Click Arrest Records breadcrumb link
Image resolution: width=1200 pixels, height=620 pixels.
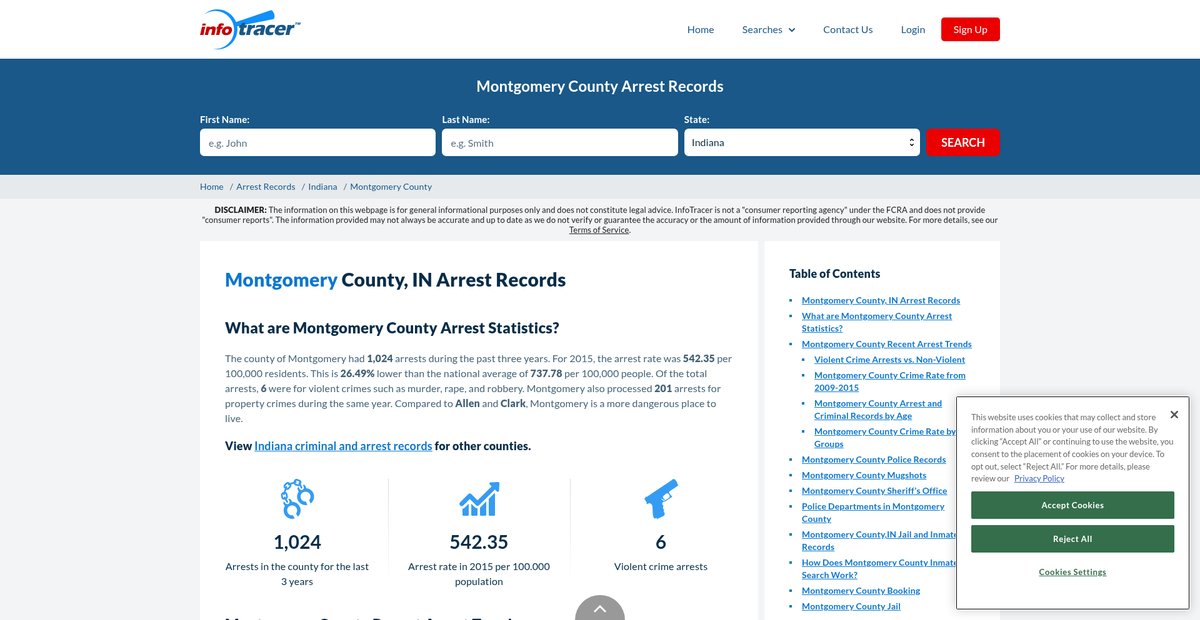[x=266, y=187]
